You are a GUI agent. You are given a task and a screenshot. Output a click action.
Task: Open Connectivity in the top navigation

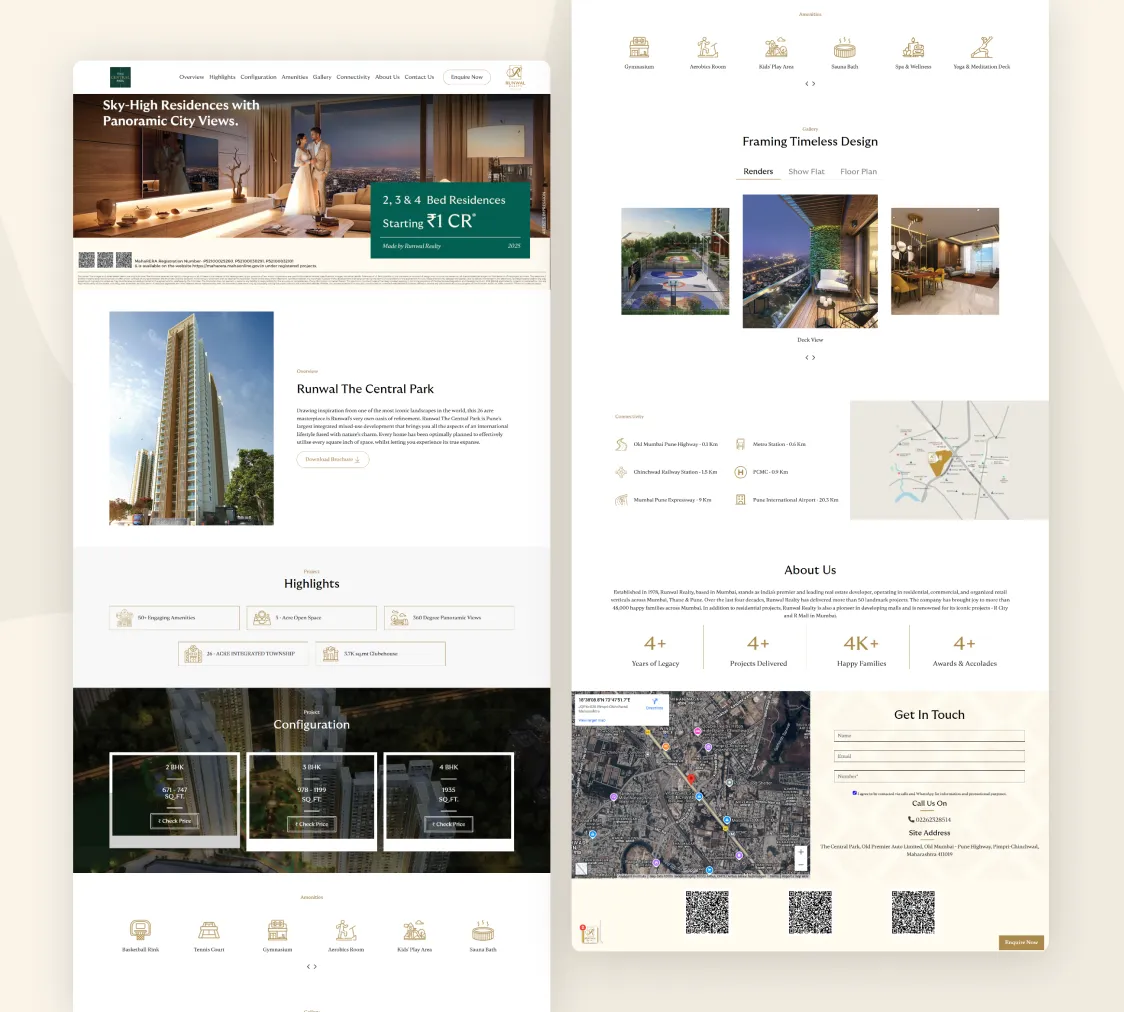click(353, 77)
